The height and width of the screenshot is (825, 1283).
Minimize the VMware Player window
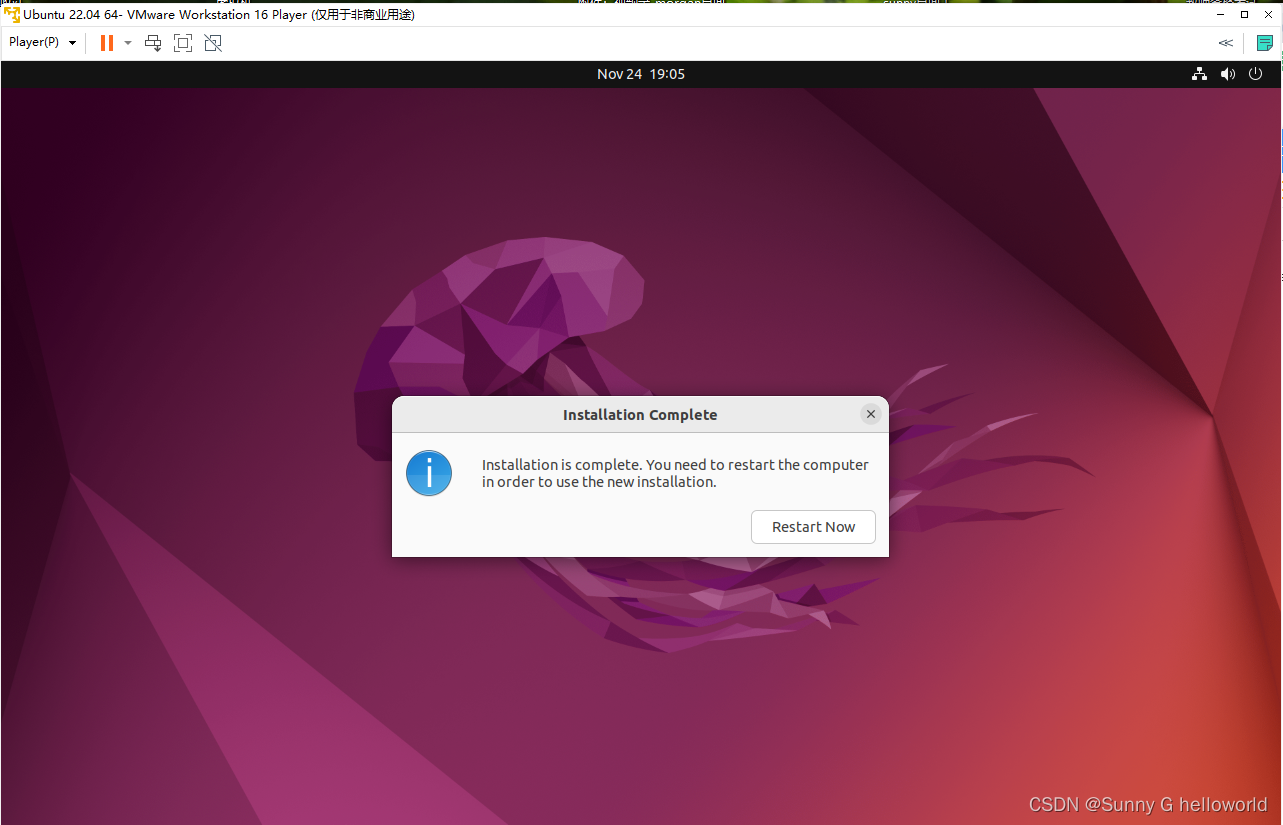point(1219,14)
